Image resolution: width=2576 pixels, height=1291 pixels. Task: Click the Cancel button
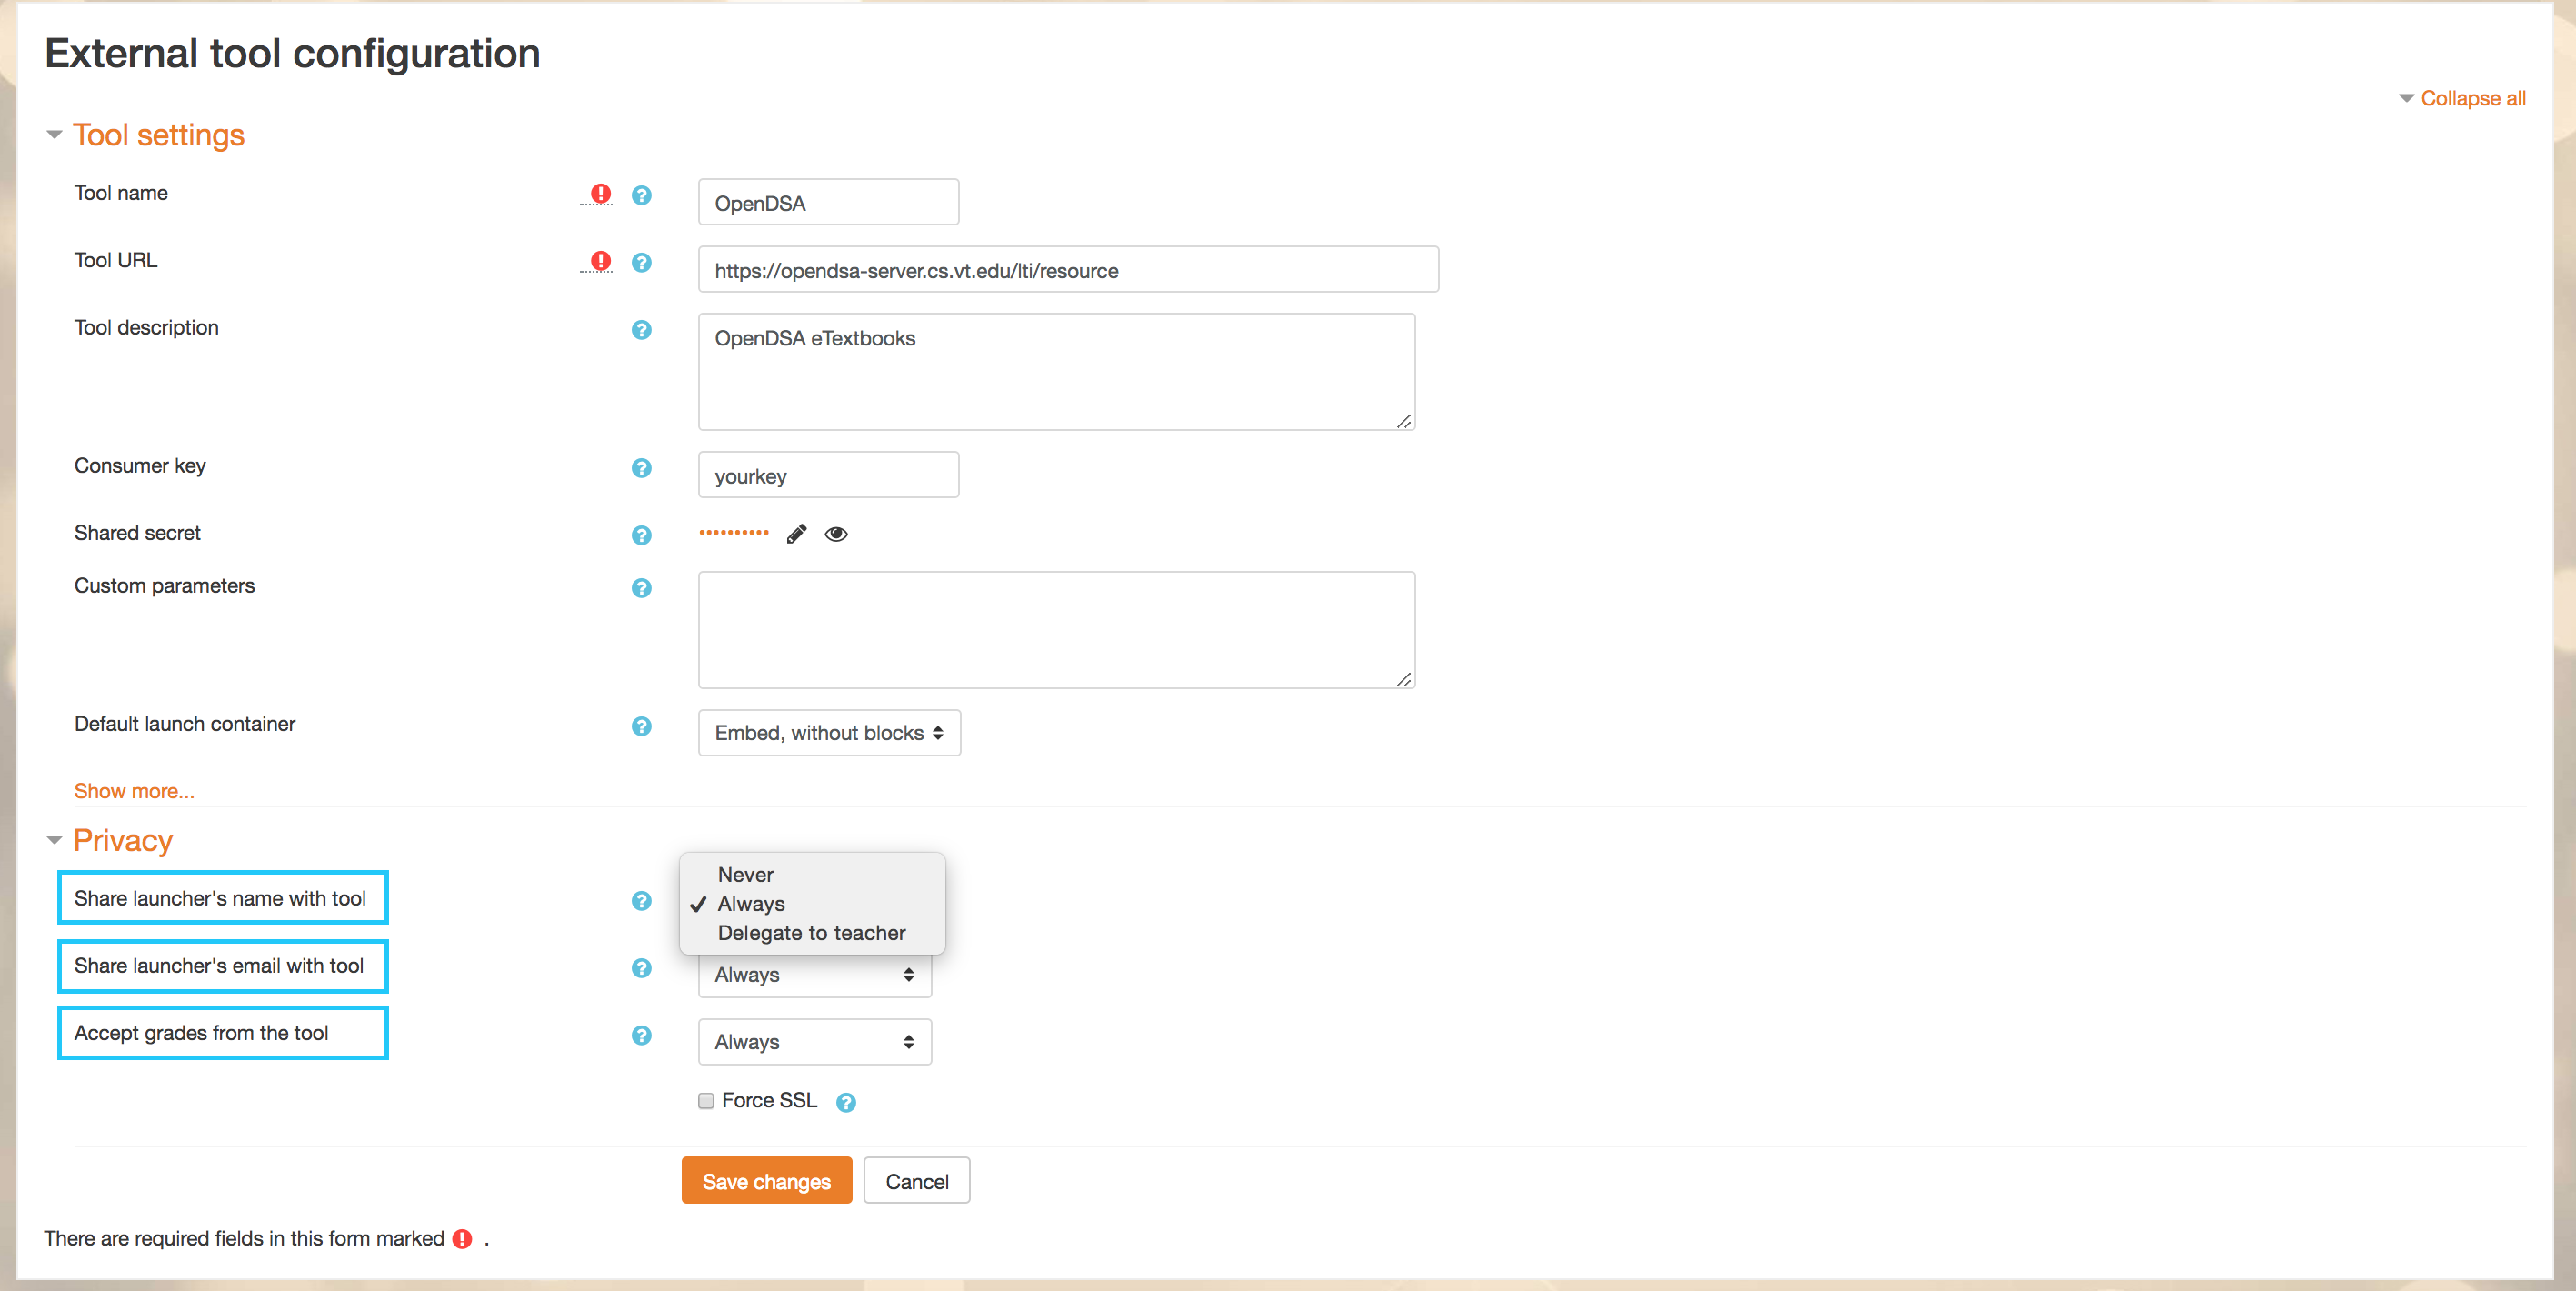coord(917,1181)
